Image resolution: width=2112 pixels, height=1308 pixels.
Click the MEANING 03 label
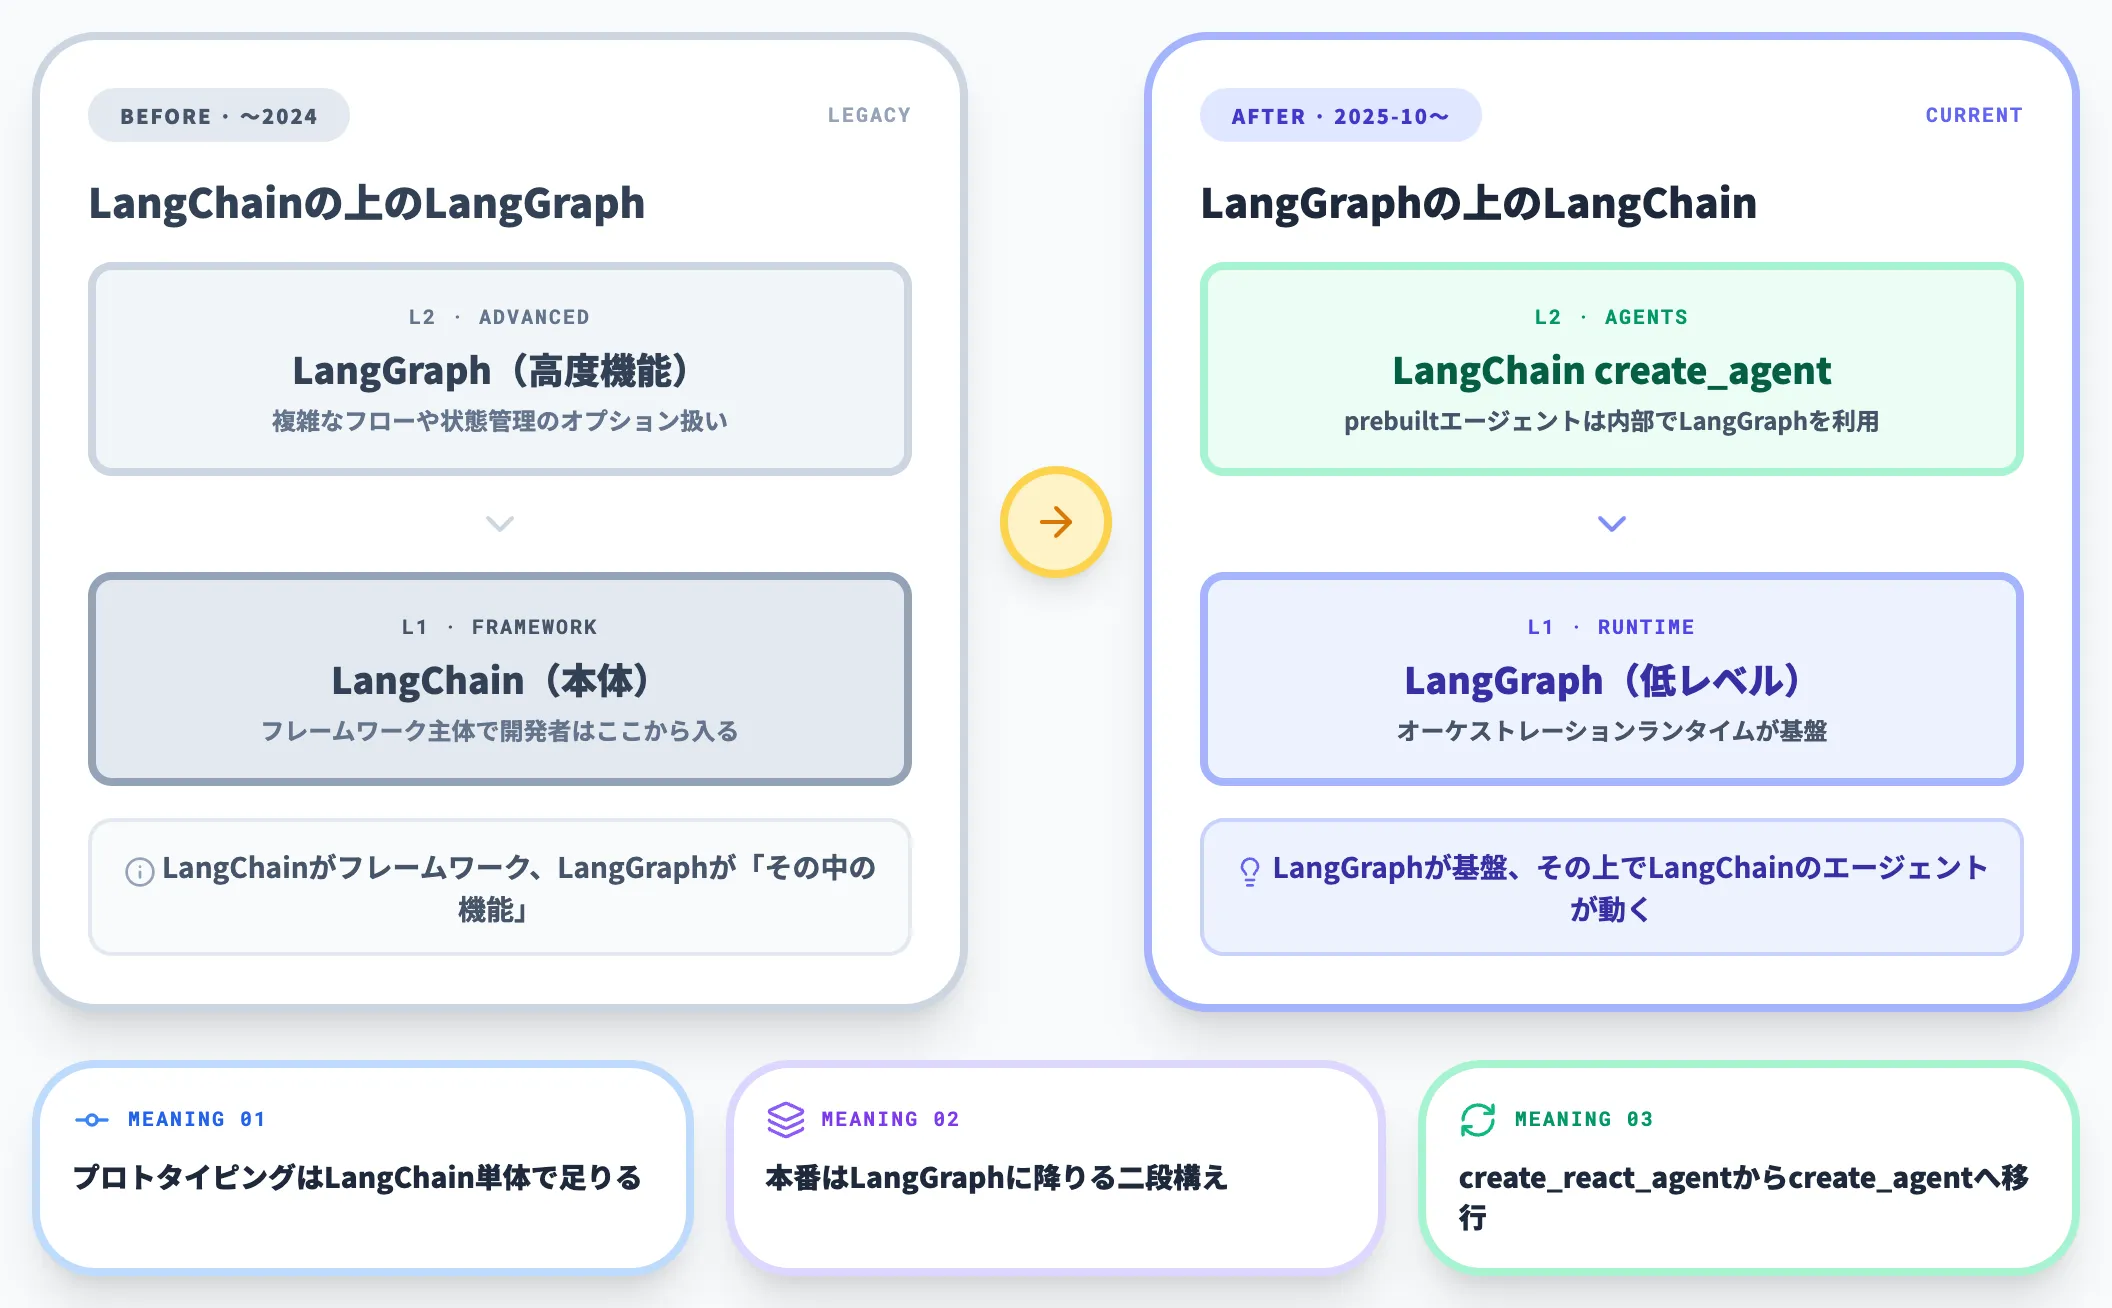(x=1583, y=1119)
